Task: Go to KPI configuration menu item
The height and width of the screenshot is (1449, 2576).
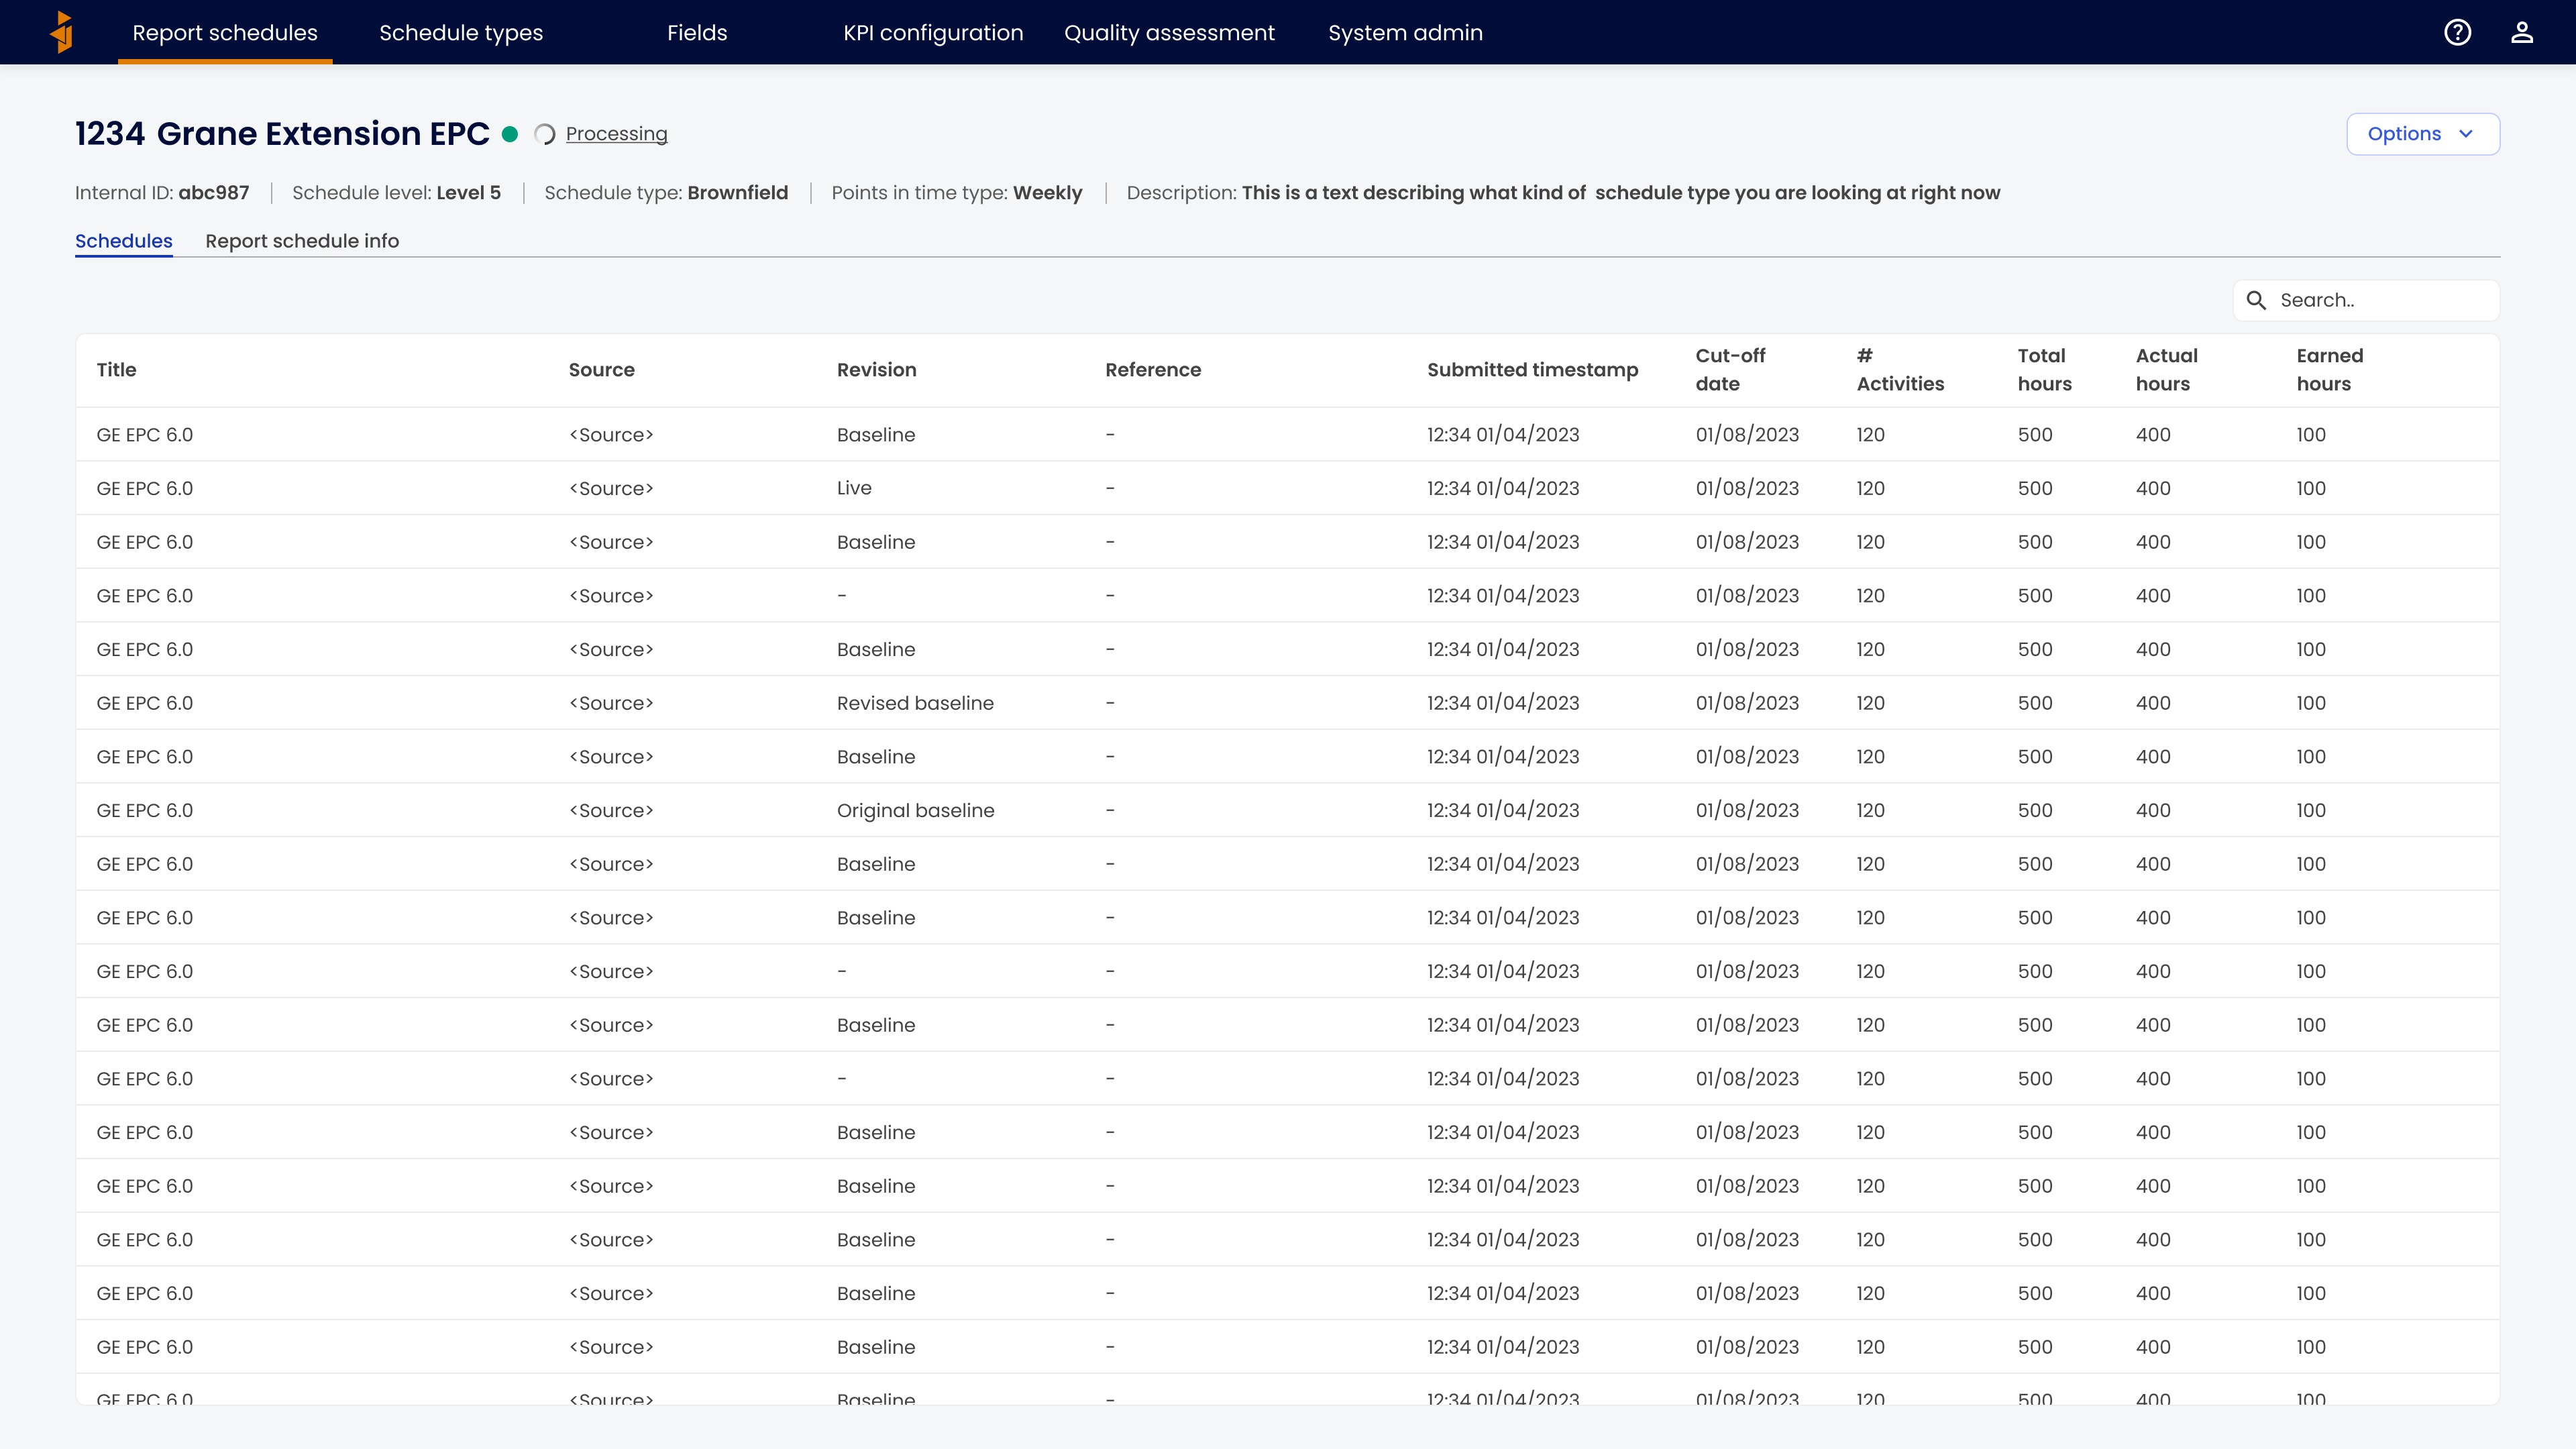Action: 933,32
